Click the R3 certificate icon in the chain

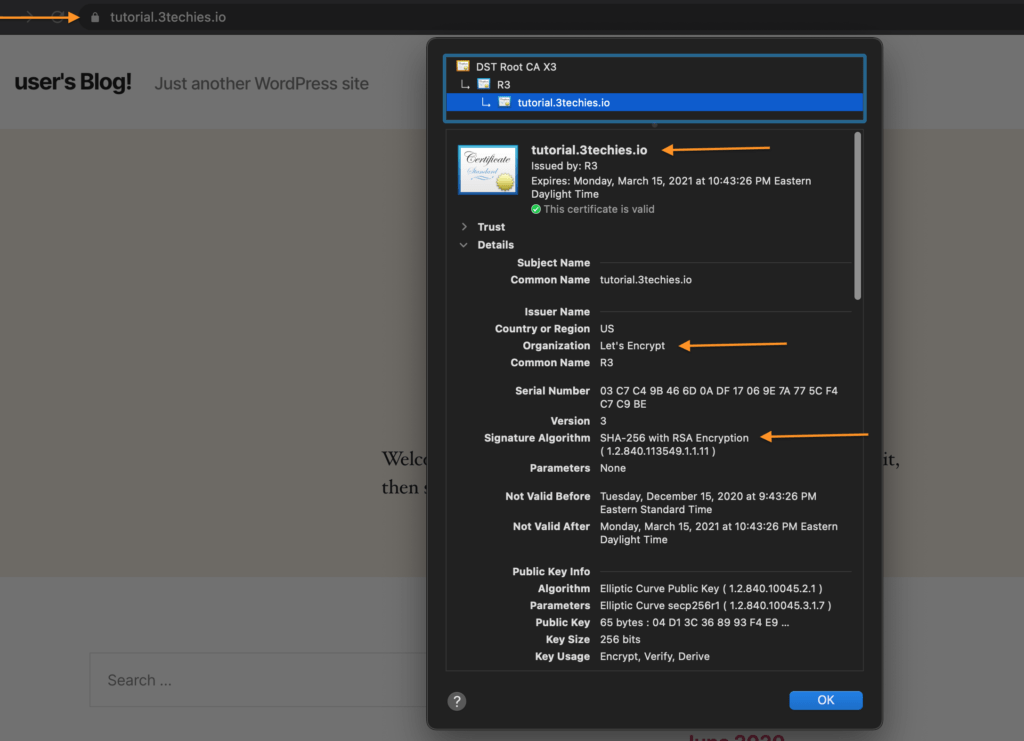coord(484,85)
